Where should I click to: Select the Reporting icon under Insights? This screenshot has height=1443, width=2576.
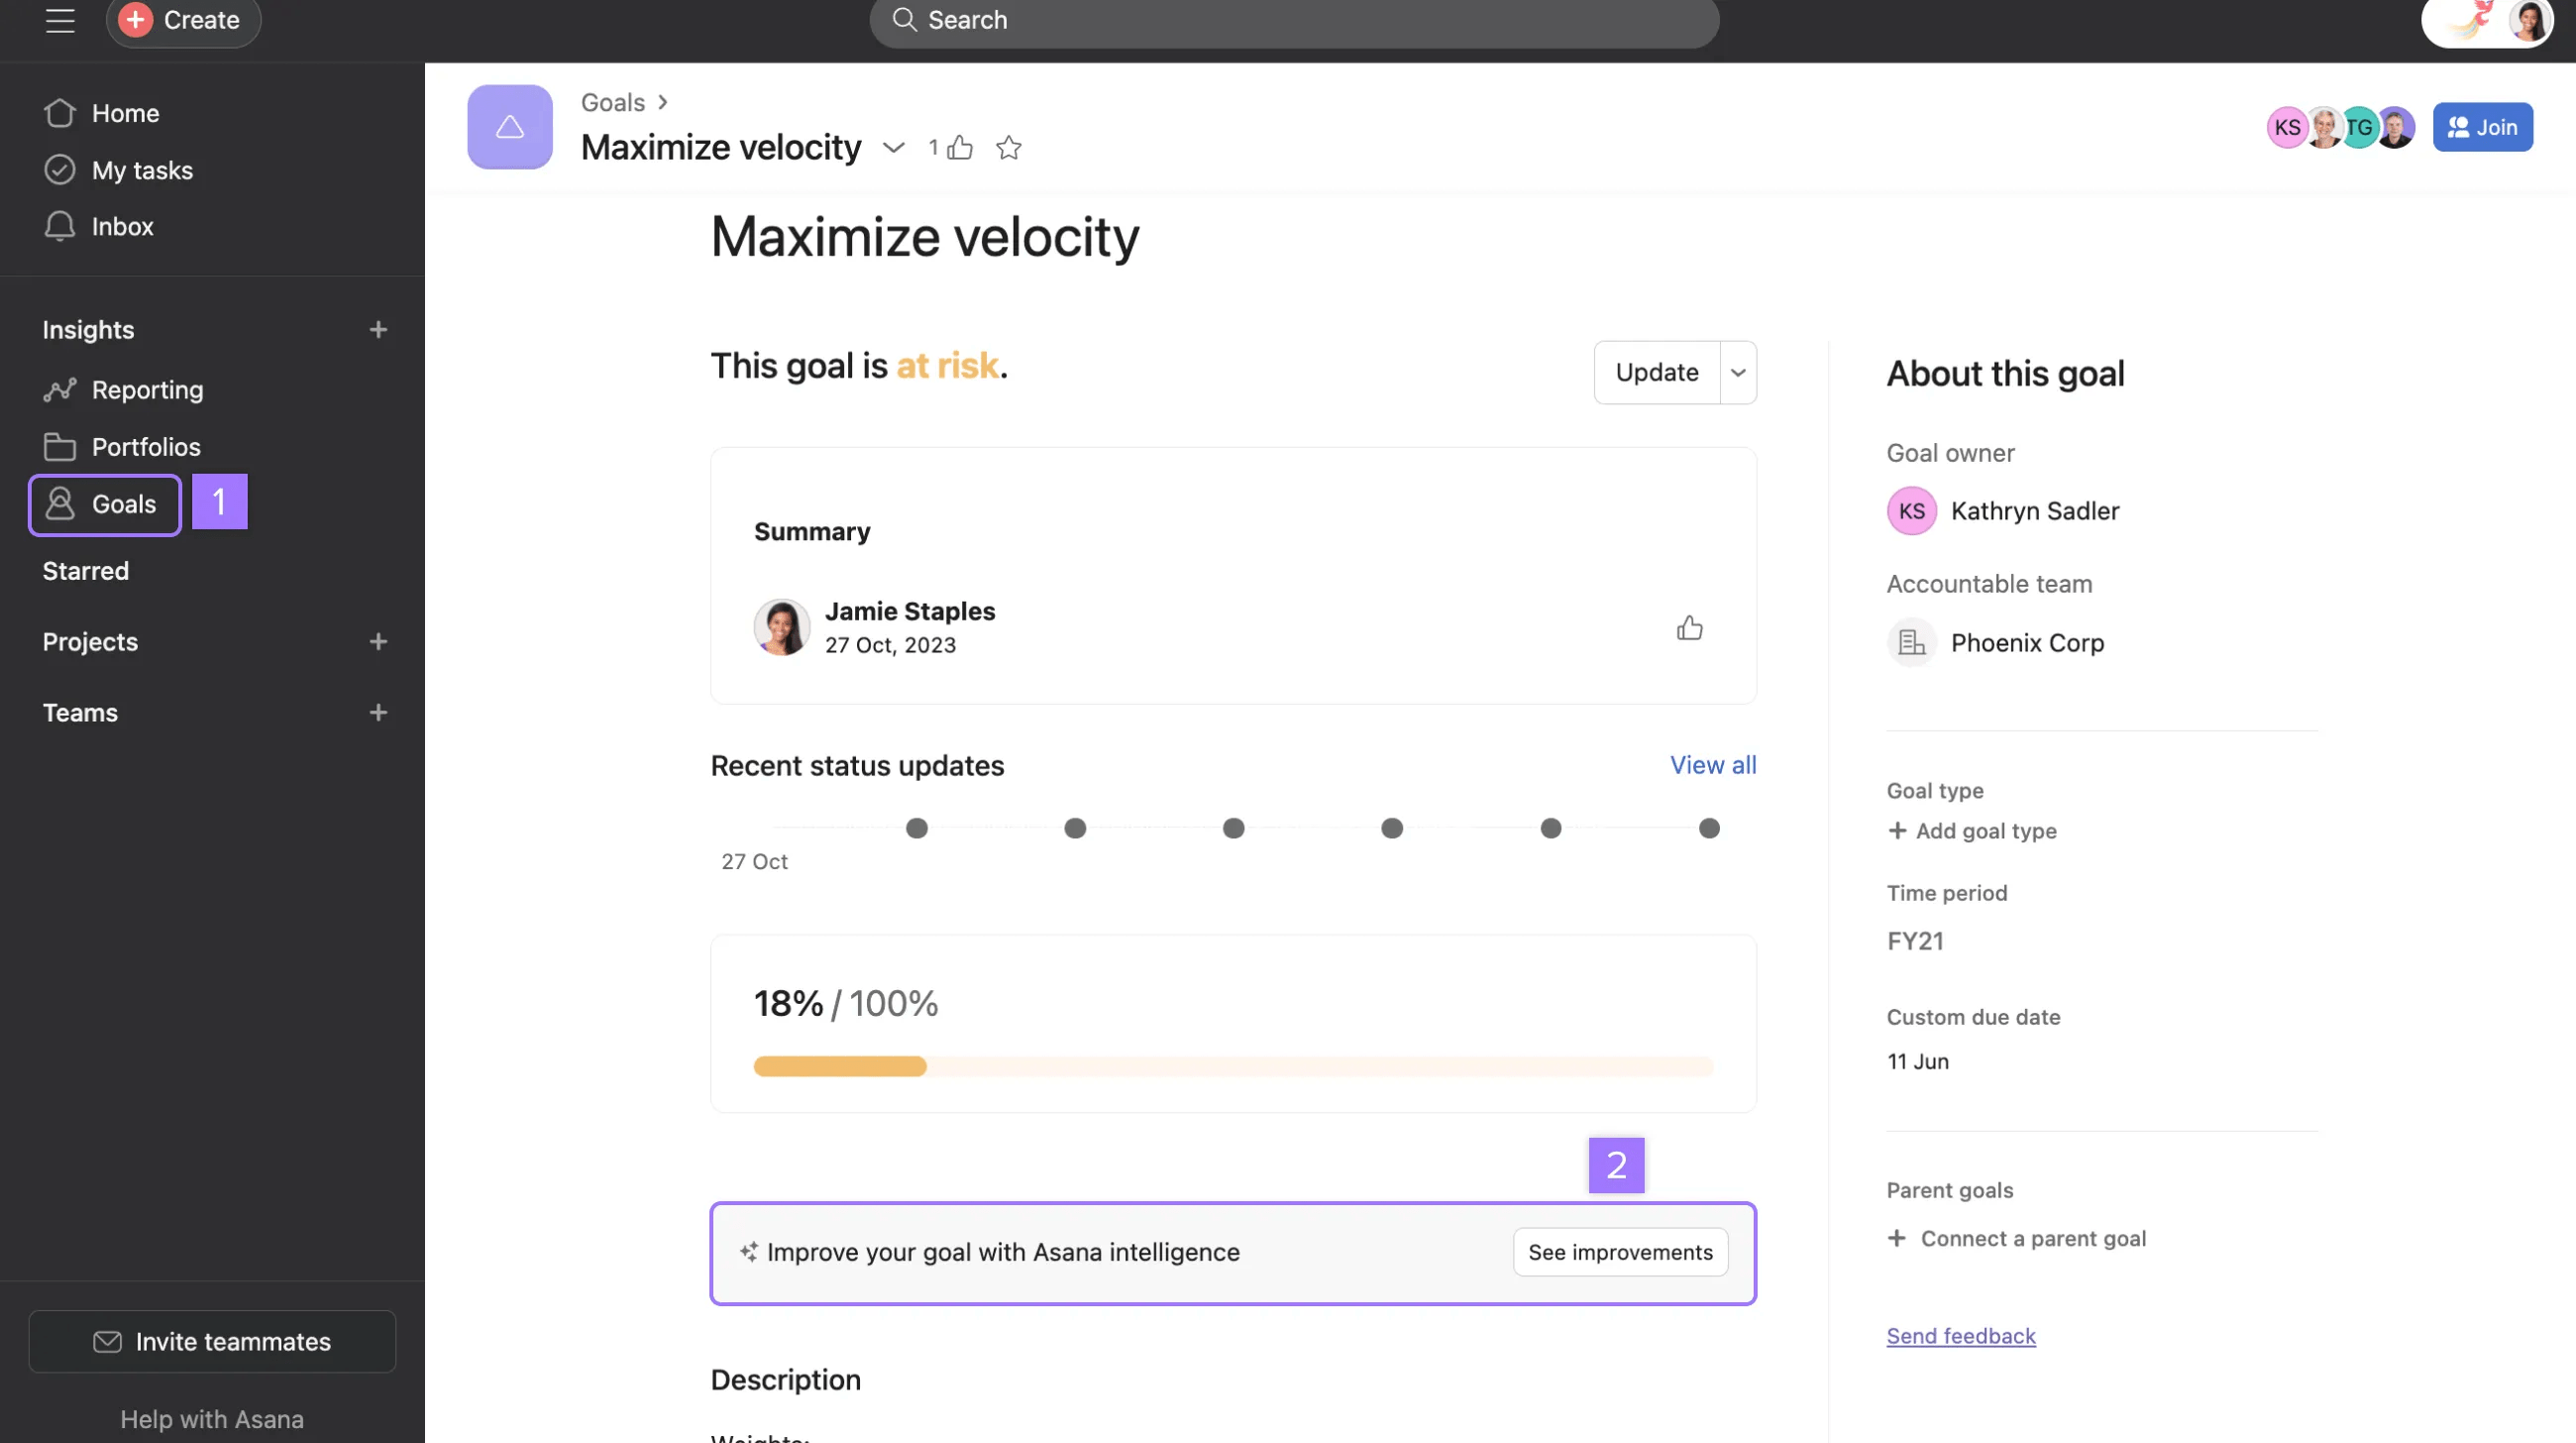coord(60,390)
